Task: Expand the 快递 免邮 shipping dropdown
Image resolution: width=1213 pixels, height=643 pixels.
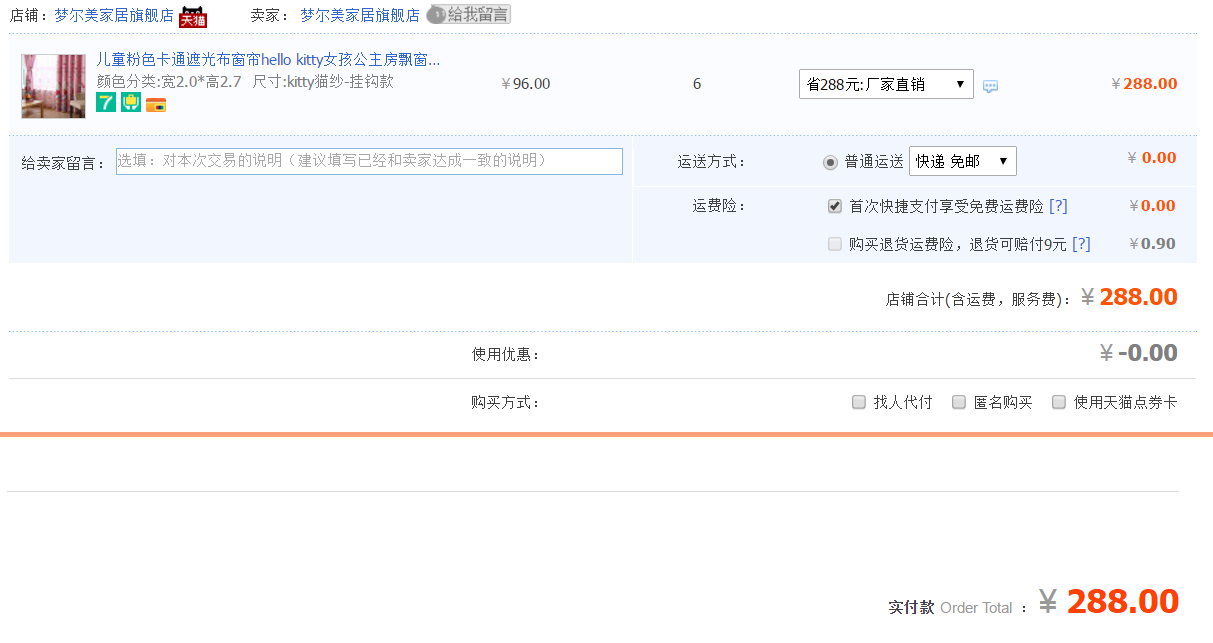Action: click(x=962, y=161)
